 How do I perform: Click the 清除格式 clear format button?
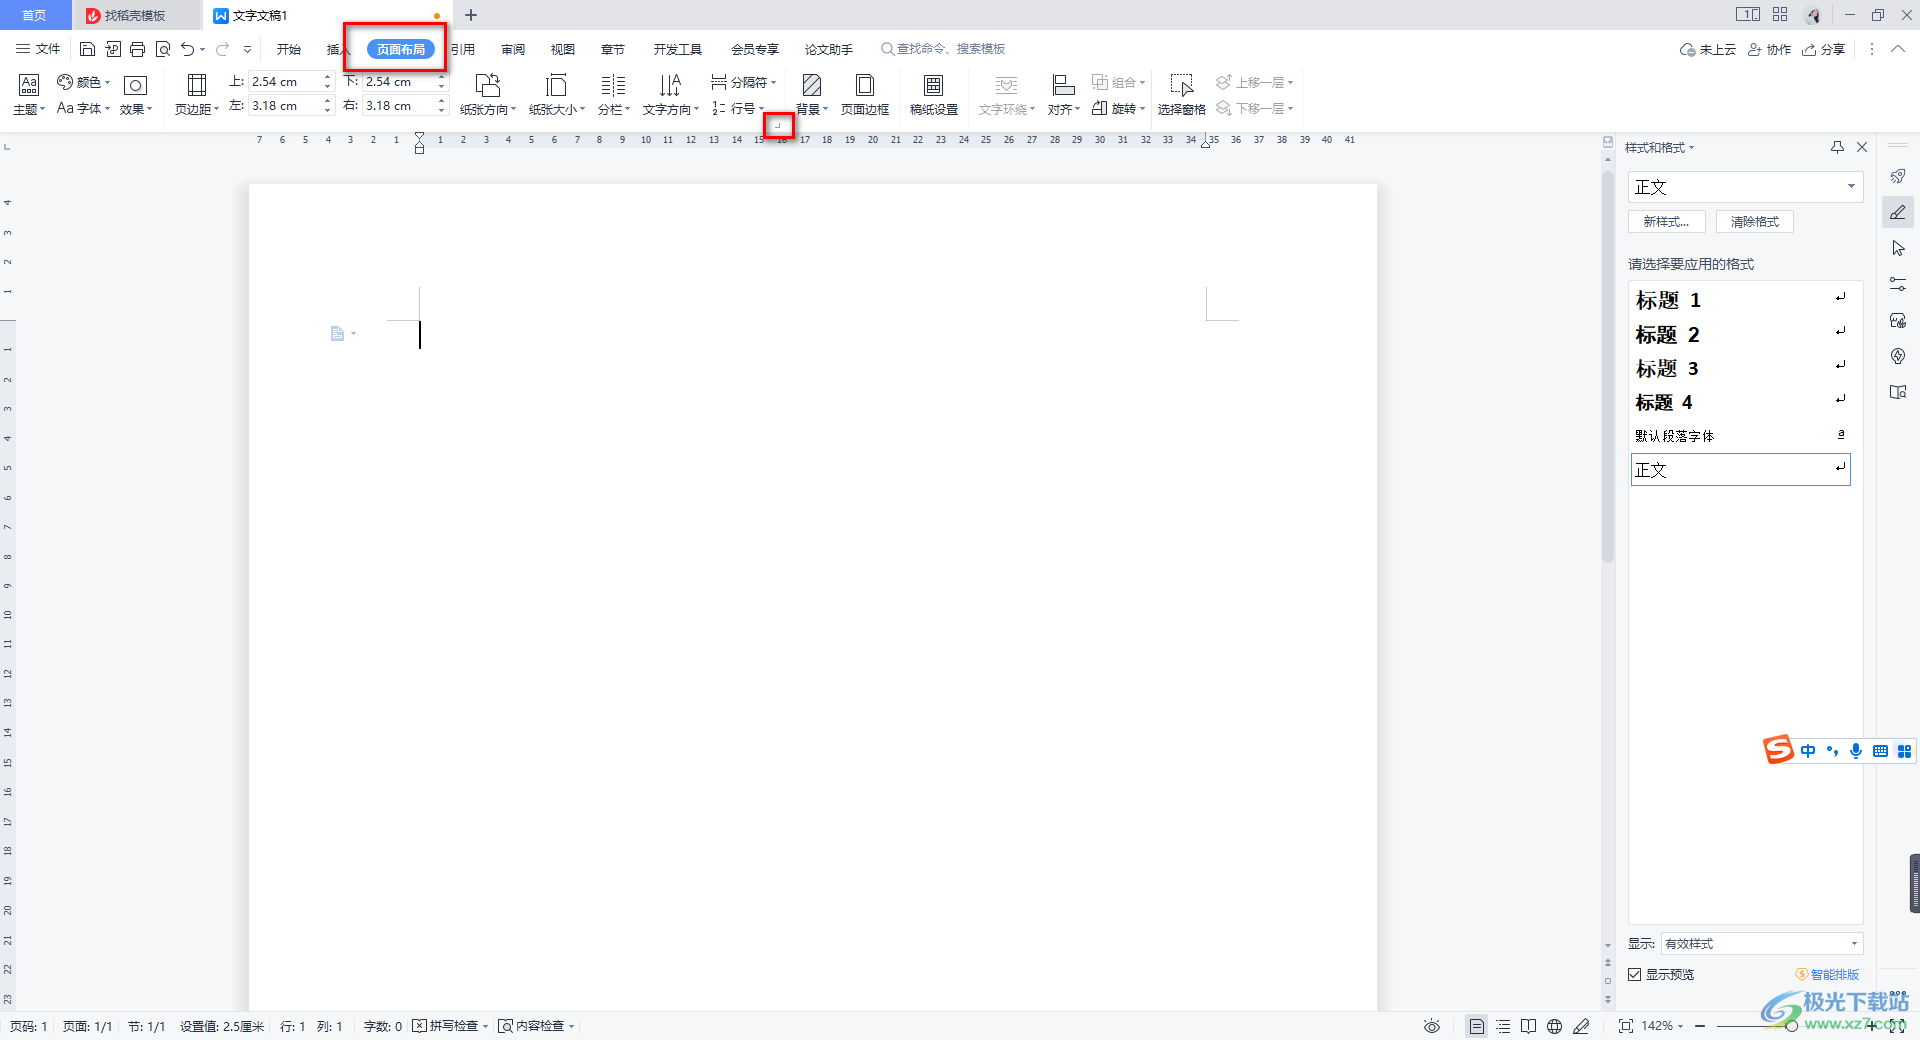tap(1755, 222)
